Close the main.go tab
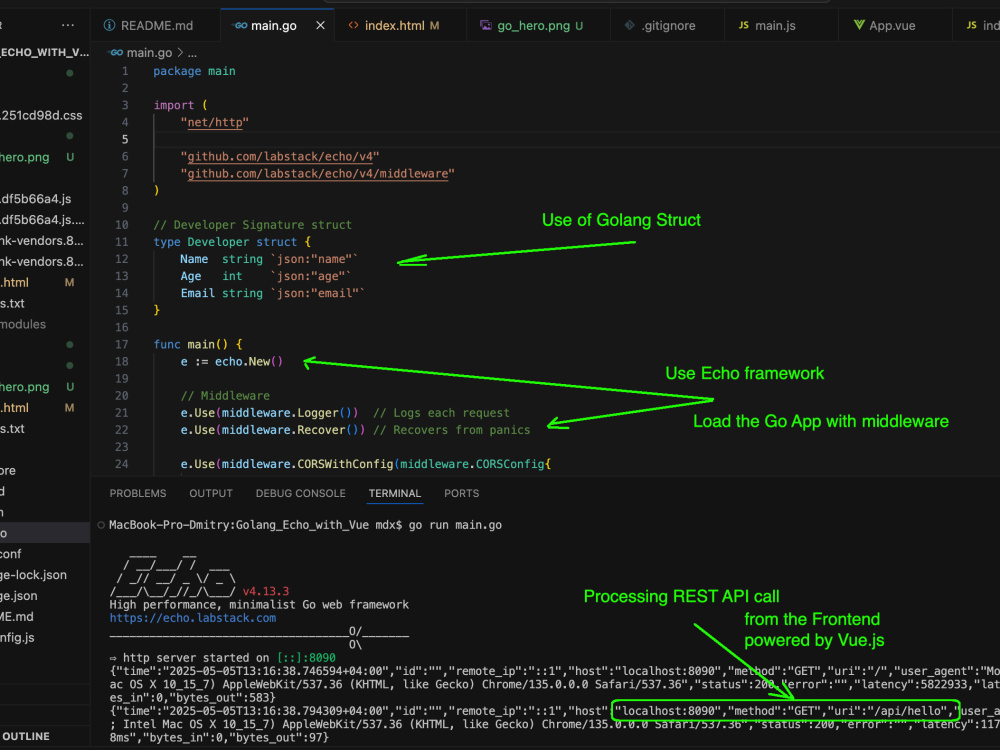Screen dimensions: 1000x750 320,26
